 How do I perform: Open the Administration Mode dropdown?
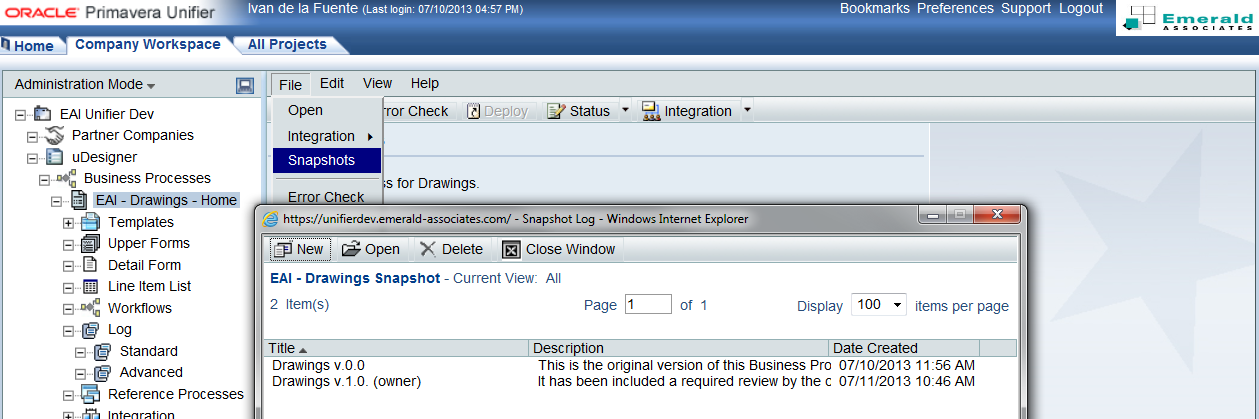point(85,85)
